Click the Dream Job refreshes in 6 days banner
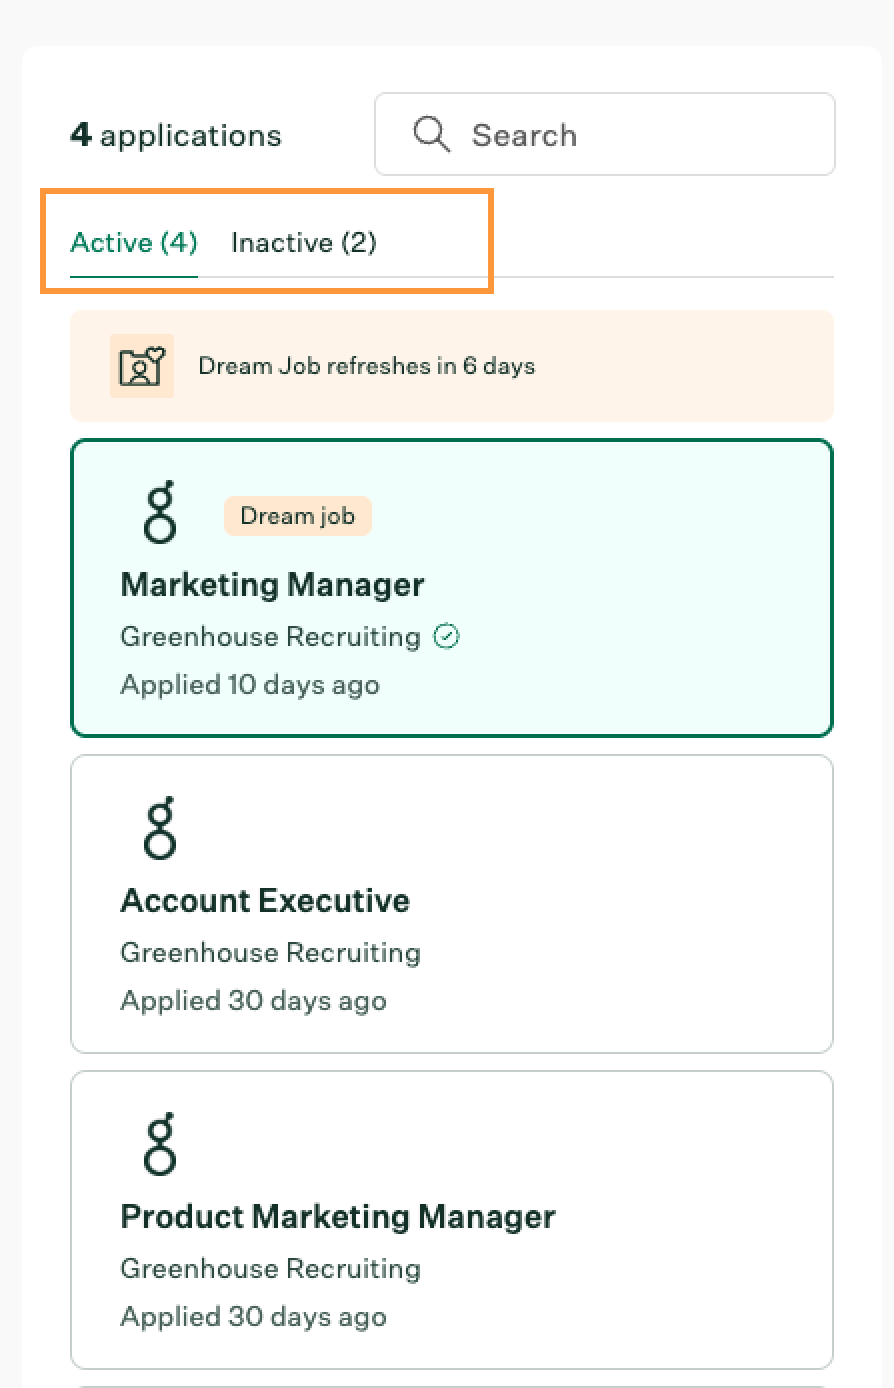The height and width of the screenshot is (1388, 894). click(x=452, y=366)
